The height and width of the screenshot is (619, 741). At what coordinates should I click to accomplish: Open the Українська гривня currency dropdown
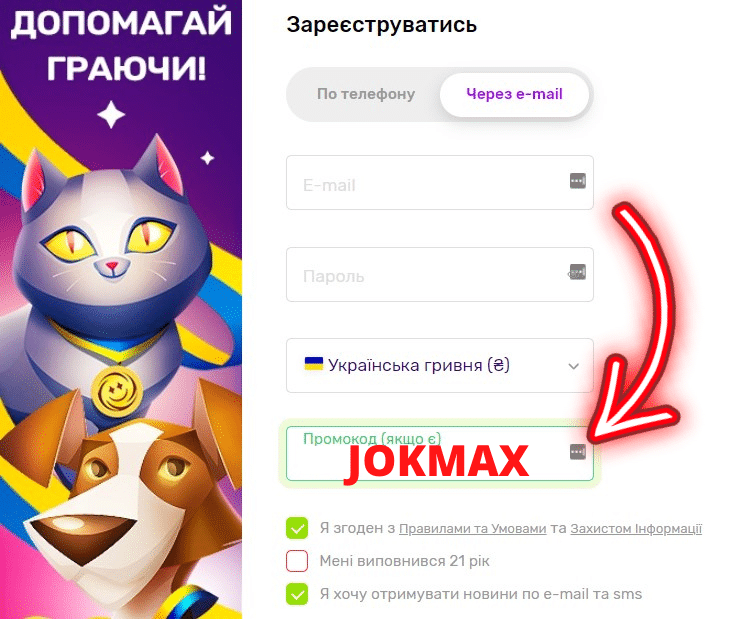point(439,365)
